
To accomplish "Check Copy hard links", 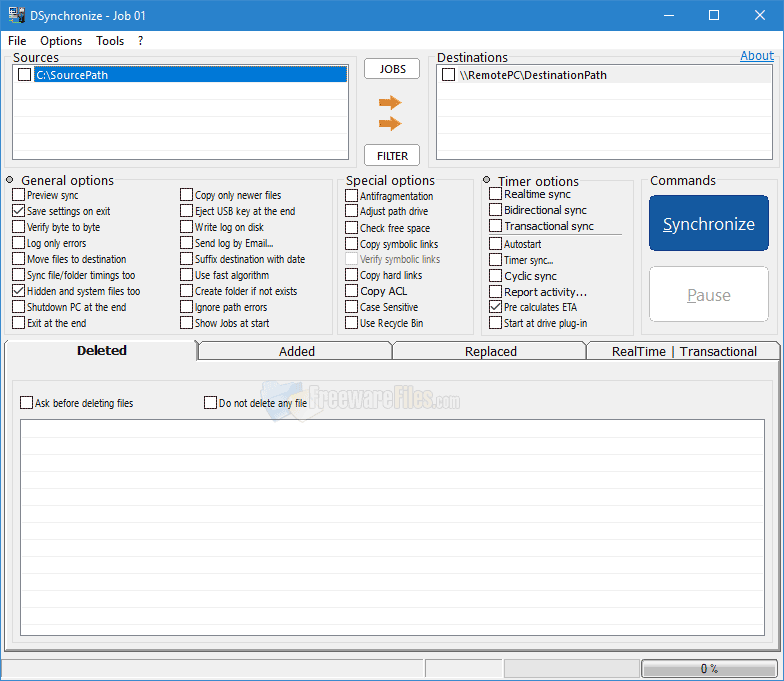I will (x=352, y=275).
